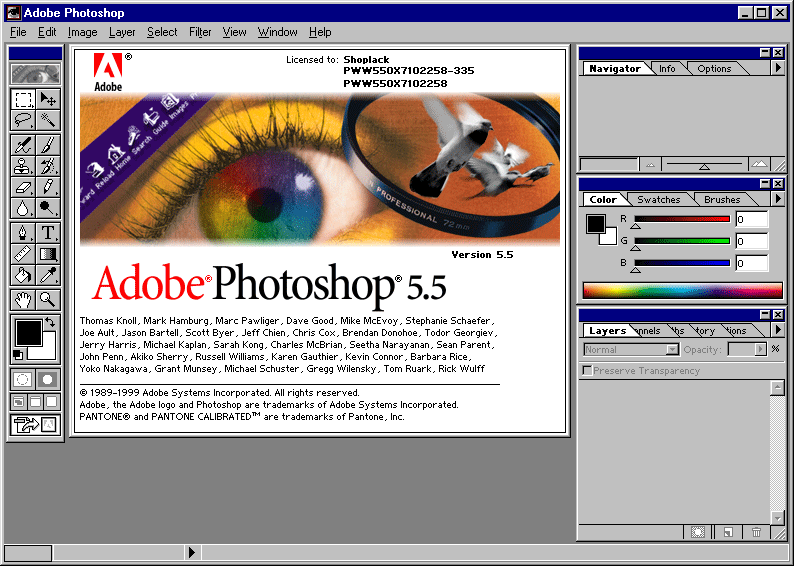794x566 pixels.
Task: Select the Paintbrush tool
Action: point(48,145)
